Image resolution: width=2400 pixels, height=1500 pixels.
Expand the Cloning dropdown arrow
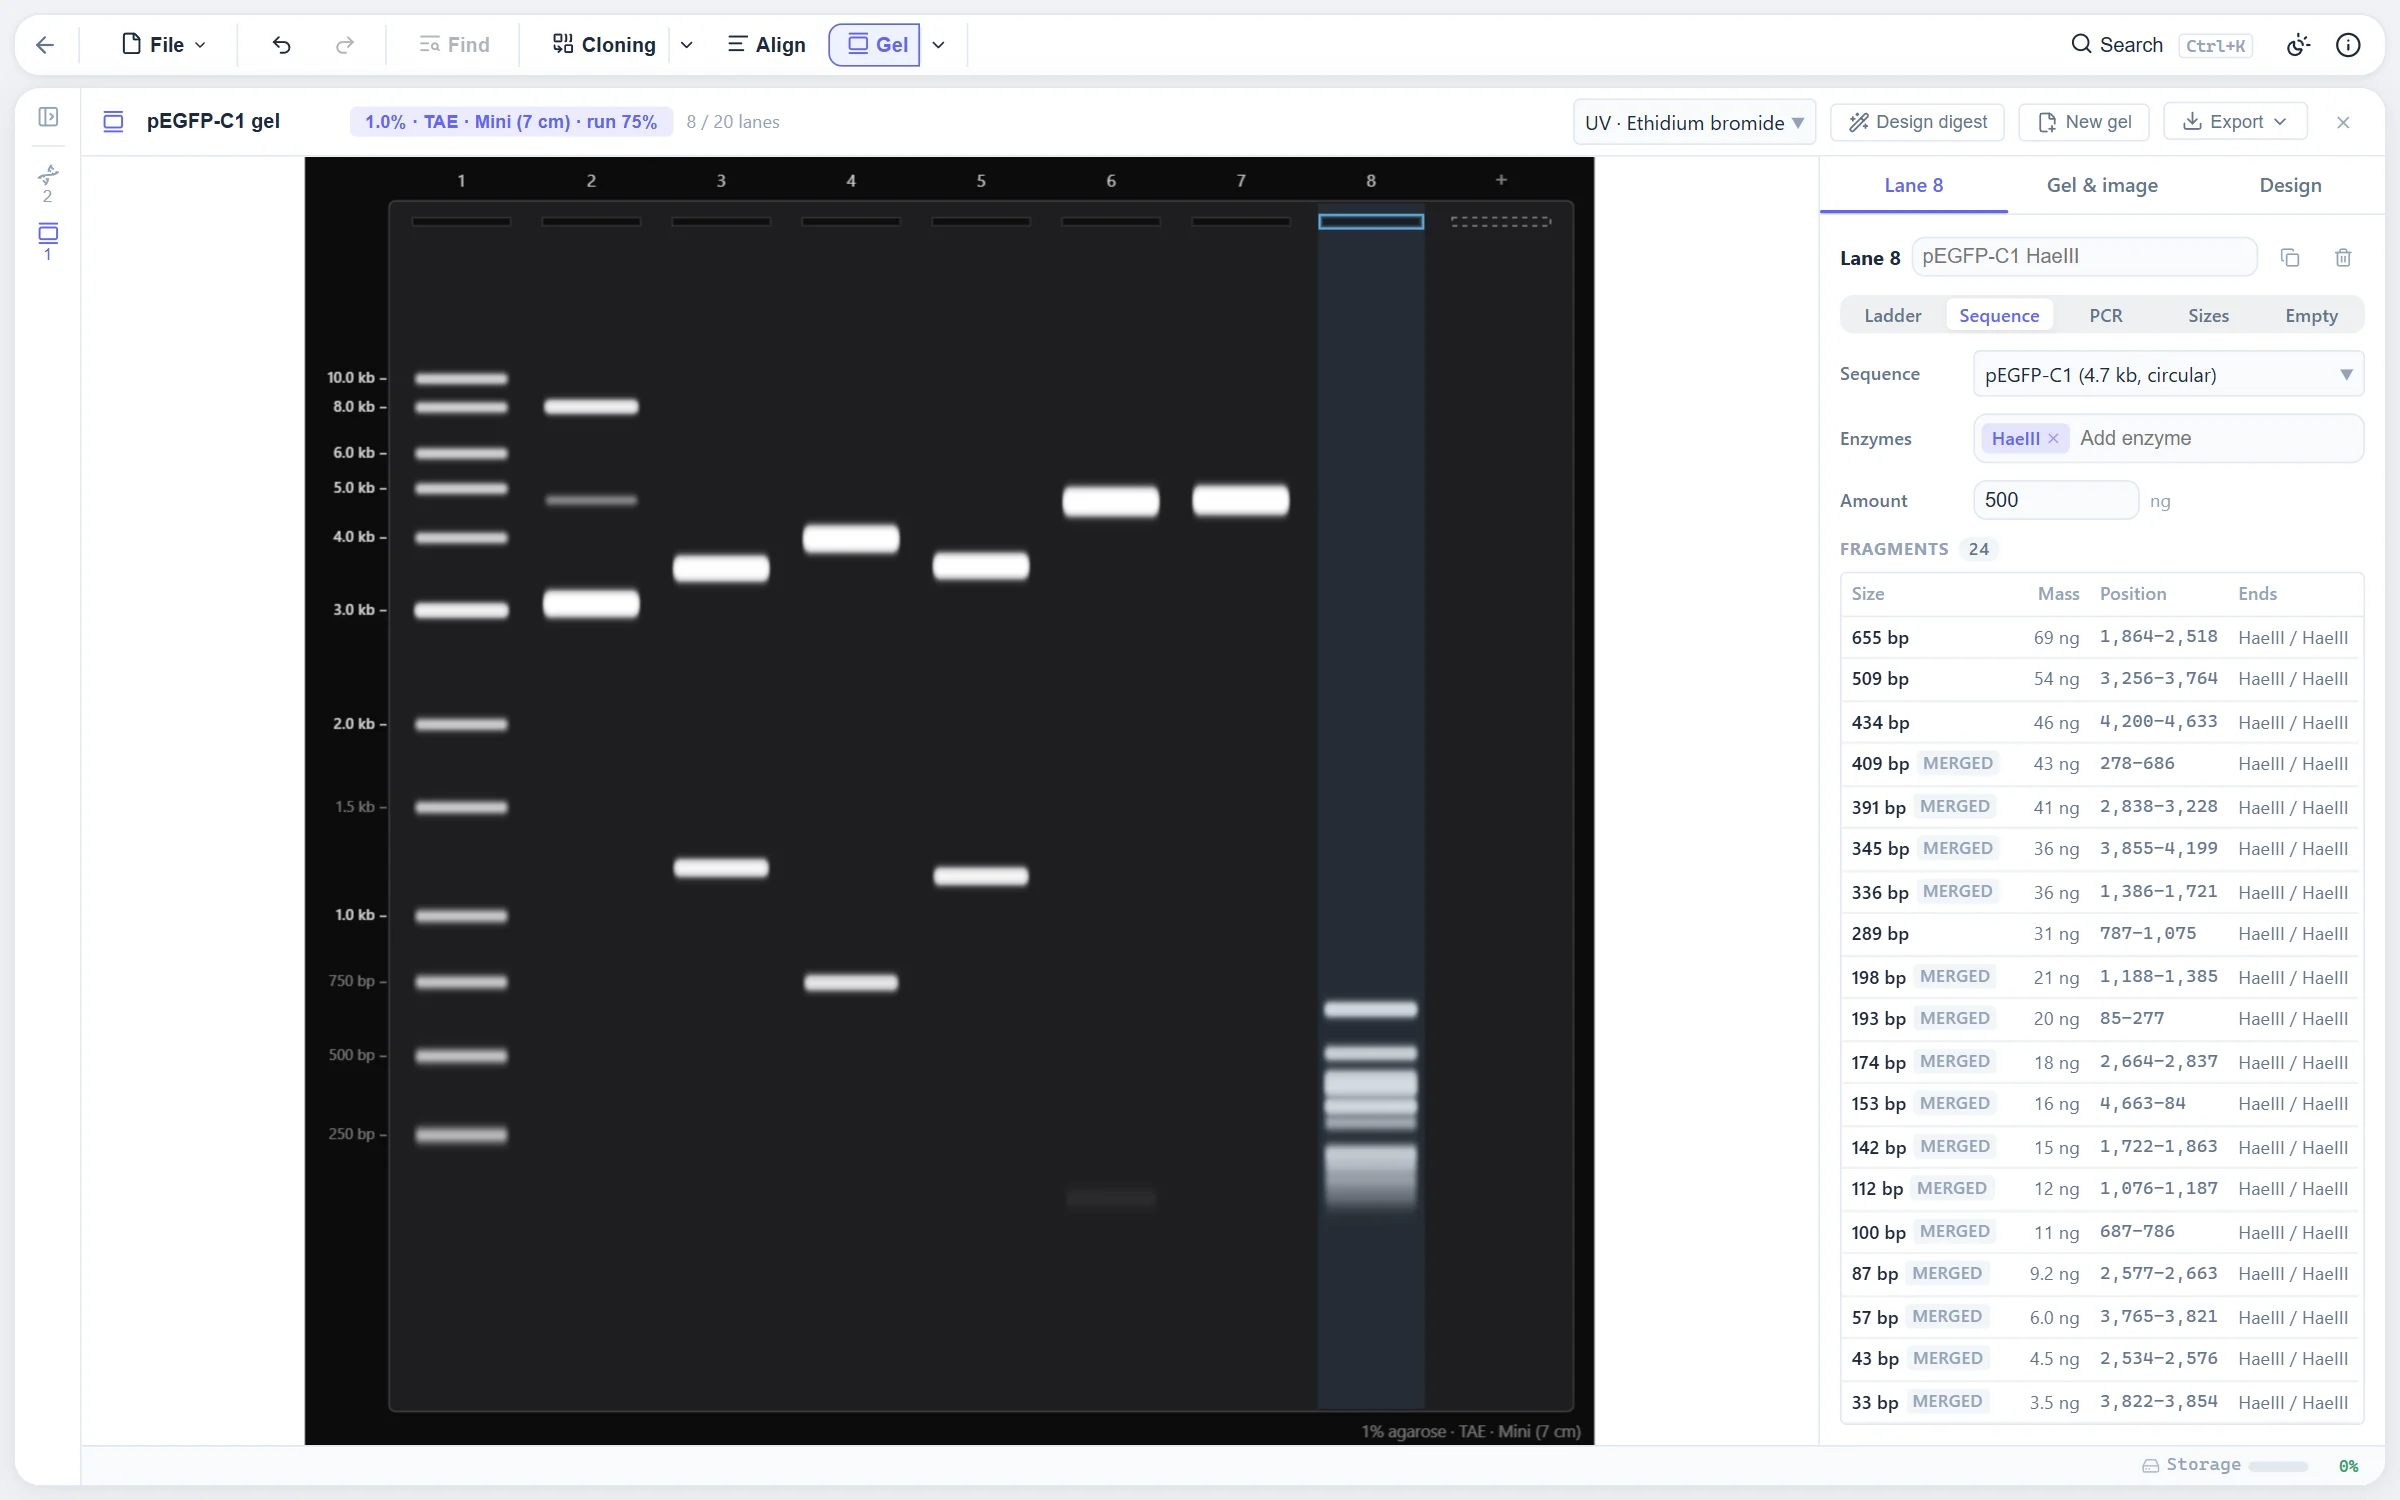(x=687, y=45)
